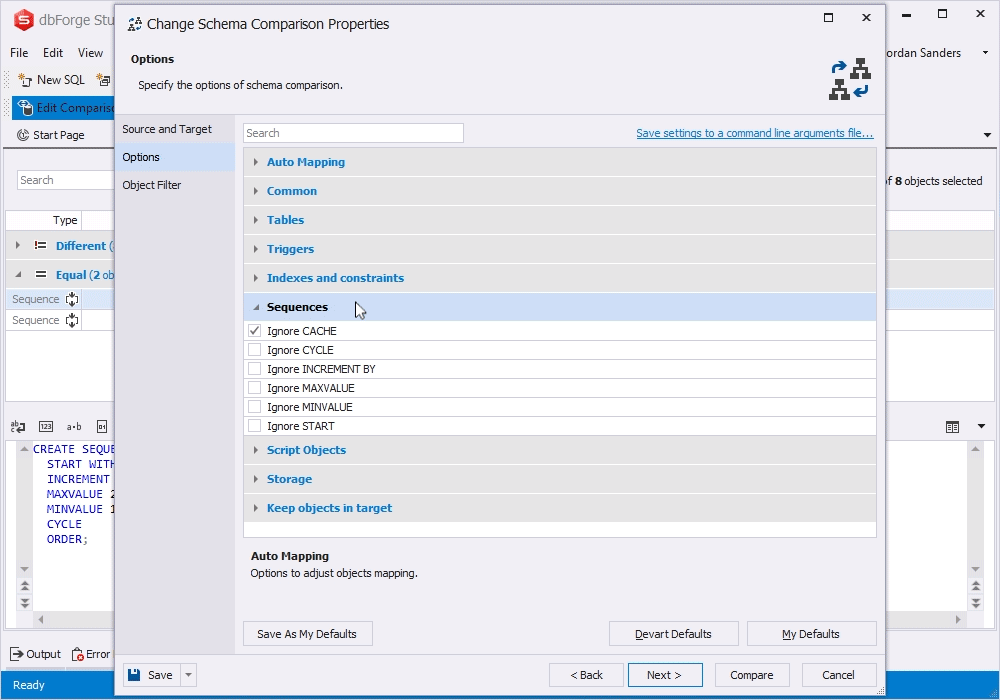Select Source and Target page

pos(175,129)
